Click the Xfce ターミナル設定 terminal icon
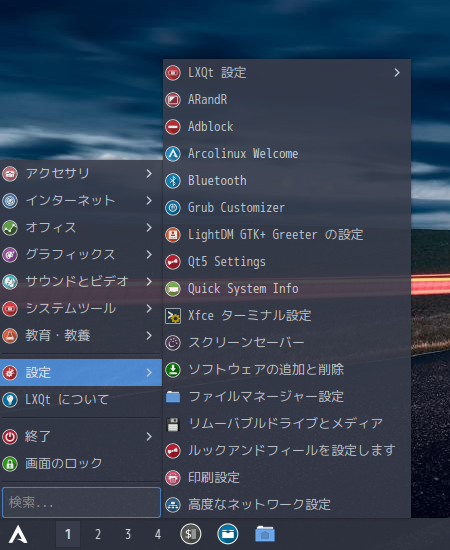This screenshot has height=550, width=450. (x=173, y=316)
